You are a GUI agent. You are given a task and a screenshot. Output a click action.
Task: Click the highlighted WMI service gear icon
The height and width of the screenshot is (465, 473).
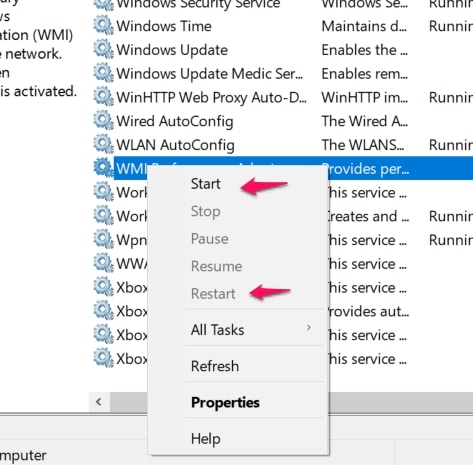point(103,169)
